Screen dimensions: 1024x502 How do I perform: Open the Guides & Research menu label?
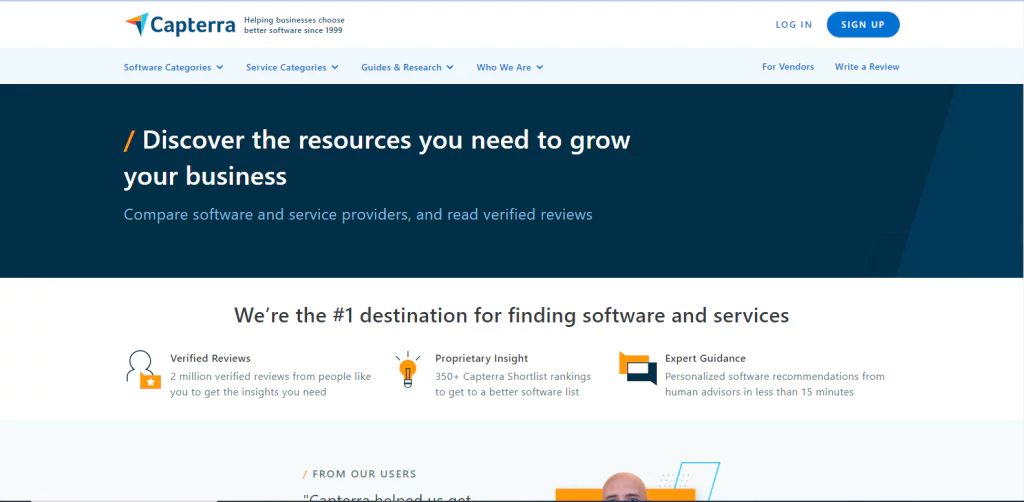(402, 67)
